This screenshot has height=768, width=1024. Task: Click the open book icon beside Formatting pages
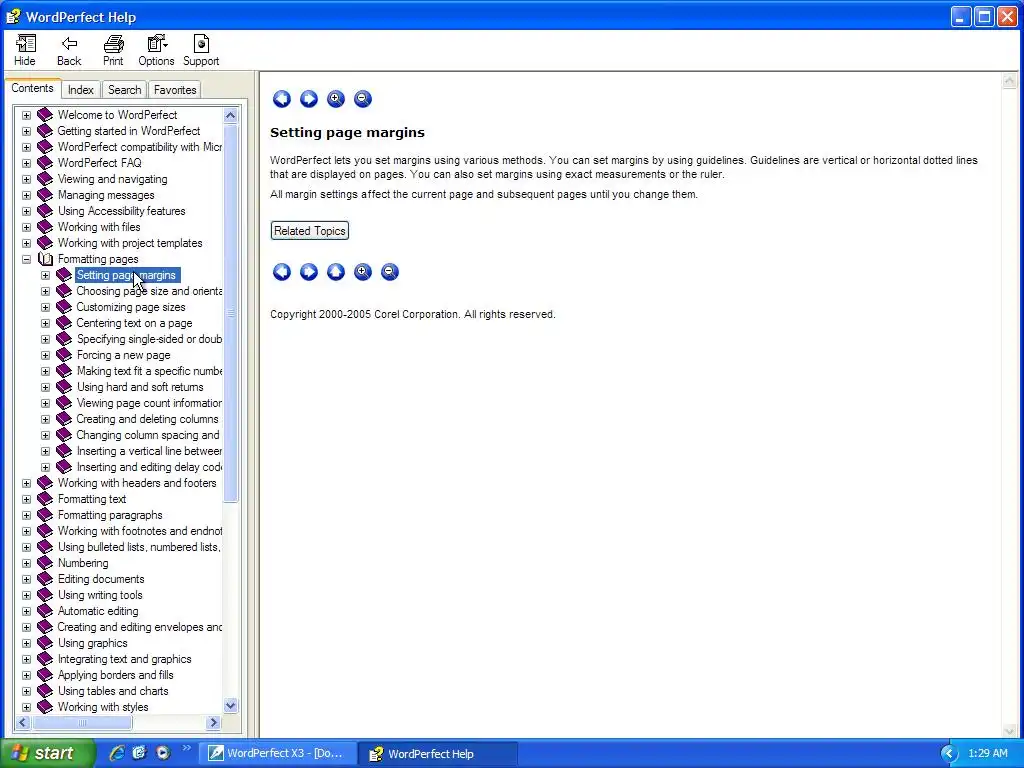pos(45,259)
